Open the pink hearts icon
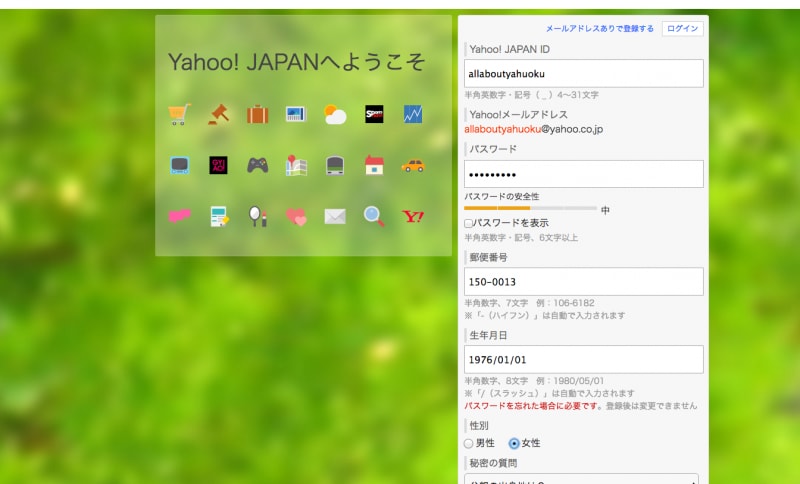 pos(296,216)
